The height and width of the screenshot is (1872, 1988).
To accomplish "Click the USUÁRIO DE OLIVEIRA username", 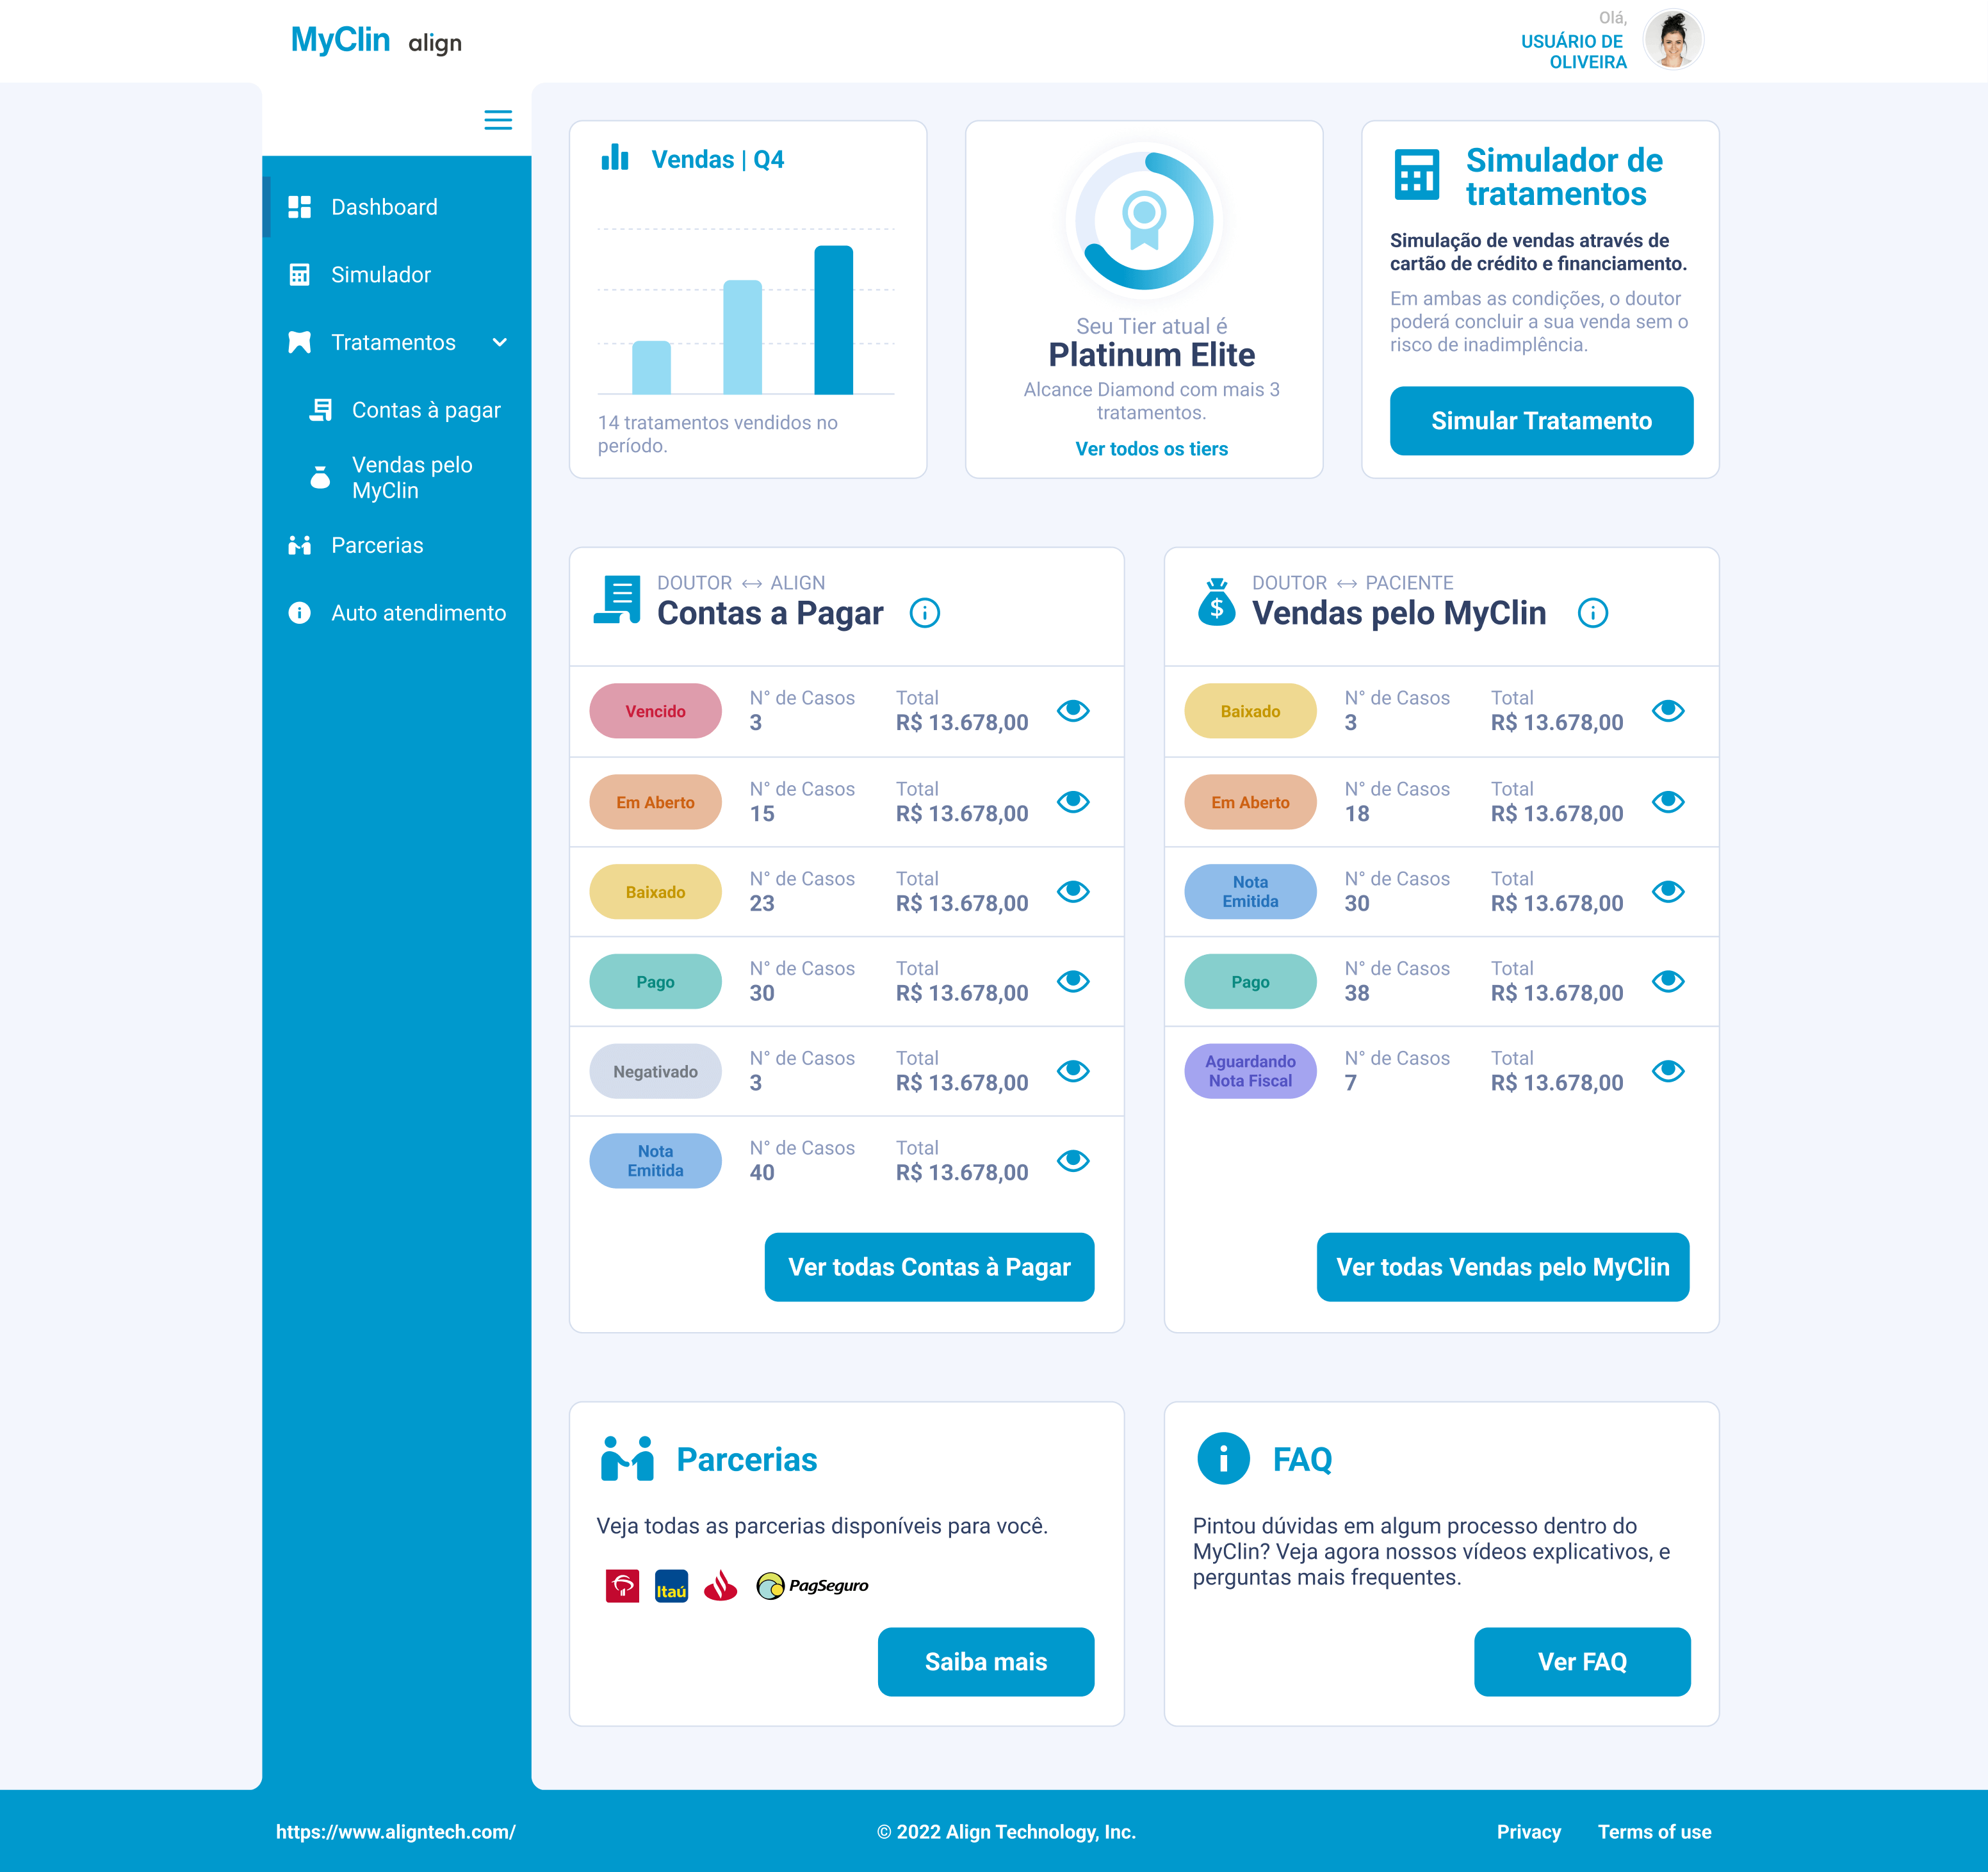I will pos(1573,52).
